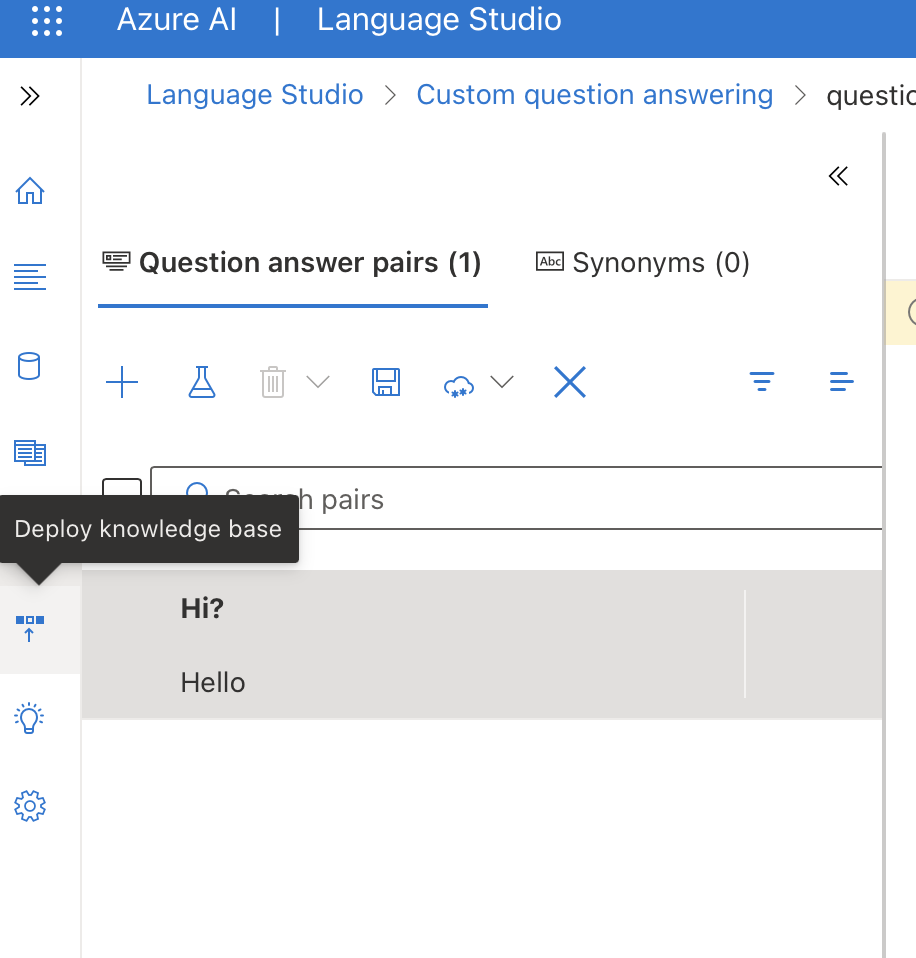Click Custom question answering breadcrumb link
Image resolution: width=916 pixels, height=958 pixels.
click(595, 95)
